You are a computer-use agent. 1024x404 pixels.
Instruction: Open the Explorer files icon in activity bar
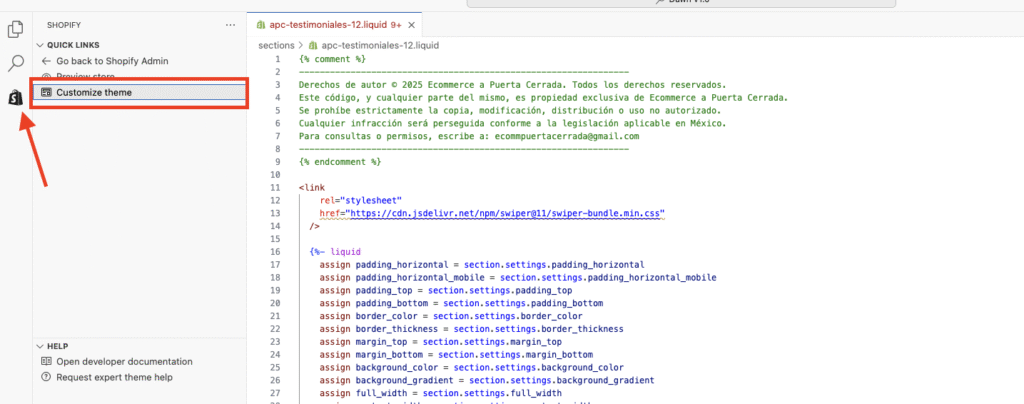[16, 29]
